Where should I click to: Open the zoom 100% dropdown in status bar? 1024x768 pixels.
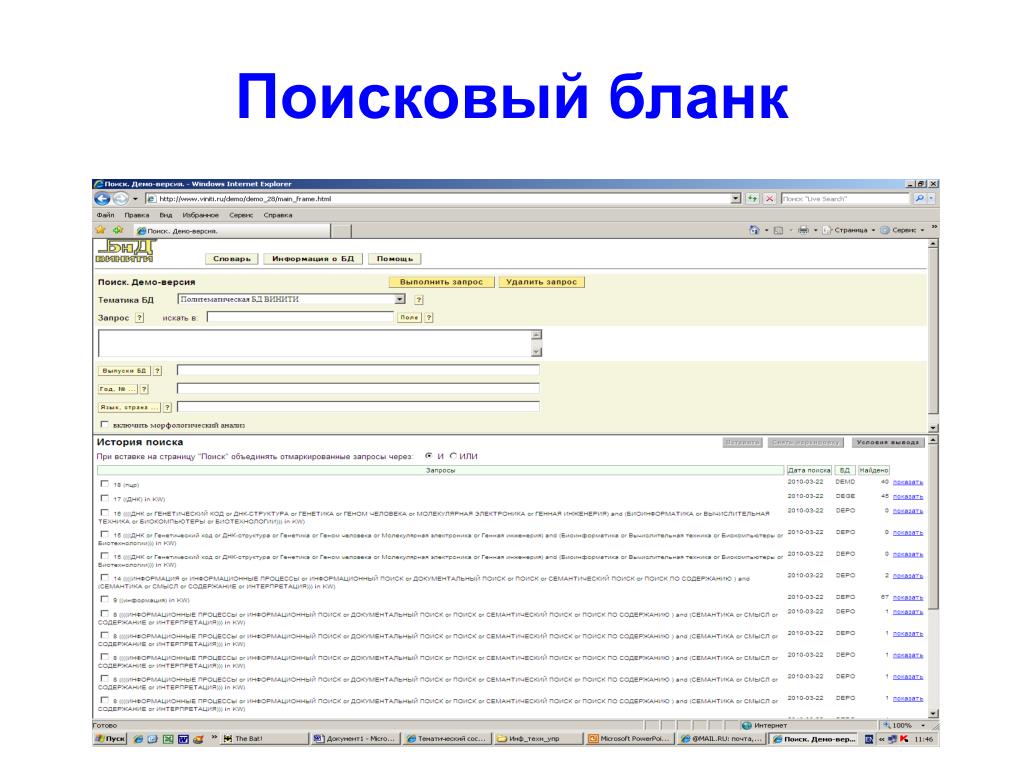pyautogui.click(x=923, y=725)
